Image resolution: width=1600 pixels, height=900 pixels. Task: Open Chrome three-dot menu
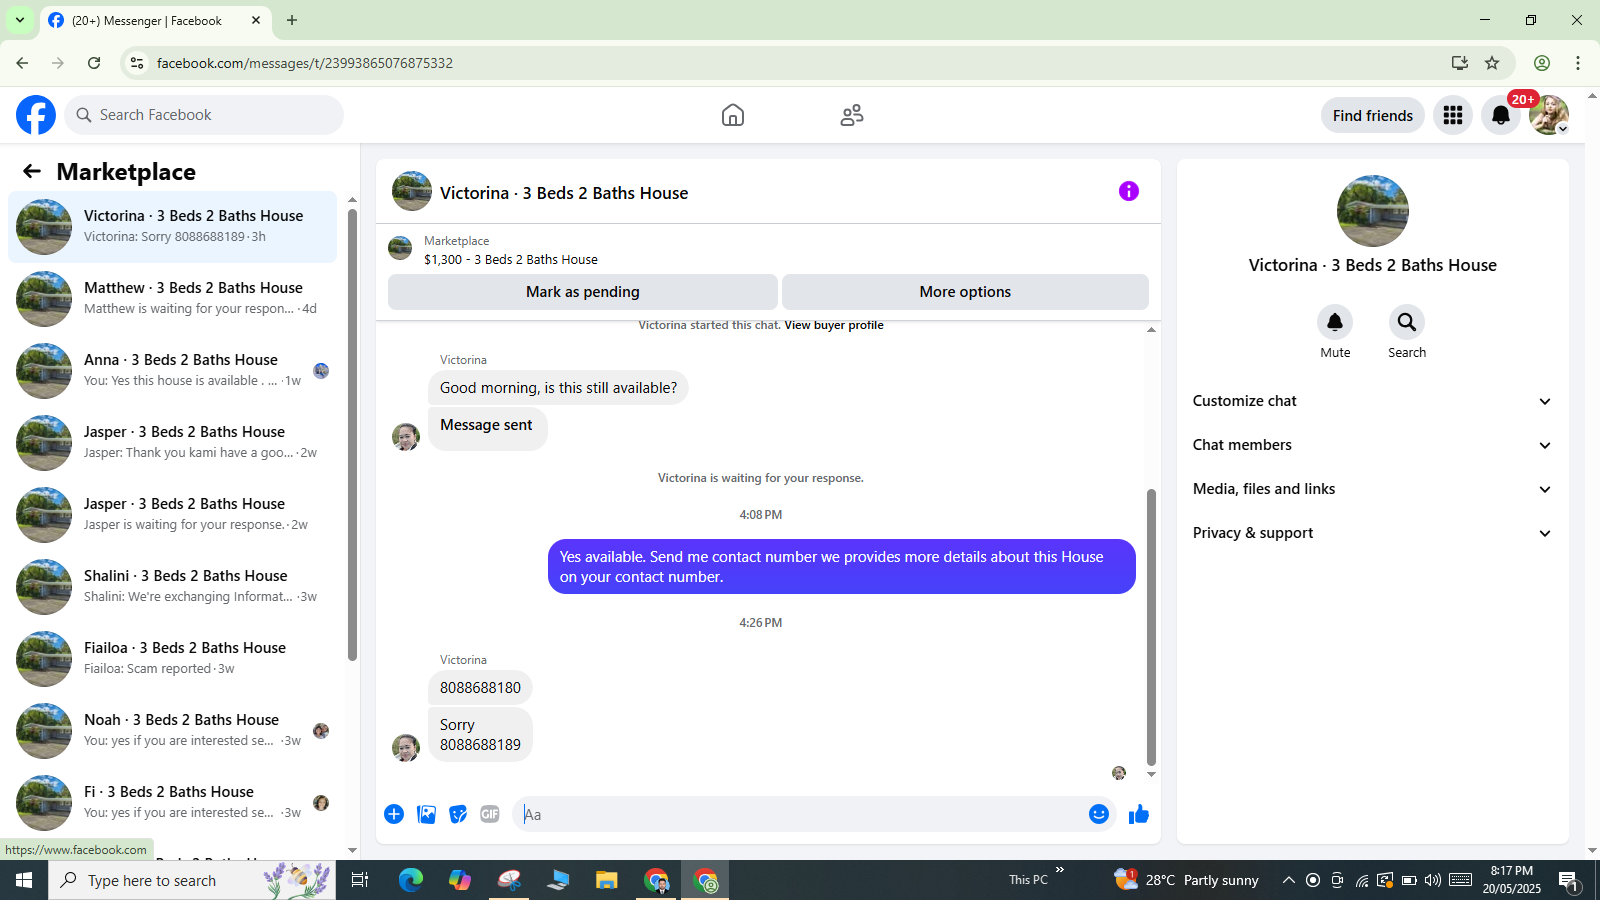click(x=1578, y=63)
